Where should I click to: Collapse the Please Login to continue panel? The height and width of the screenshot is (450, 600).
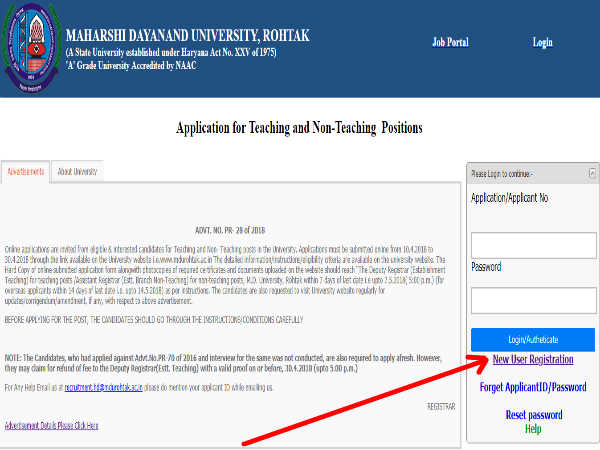tap(592, 173)
